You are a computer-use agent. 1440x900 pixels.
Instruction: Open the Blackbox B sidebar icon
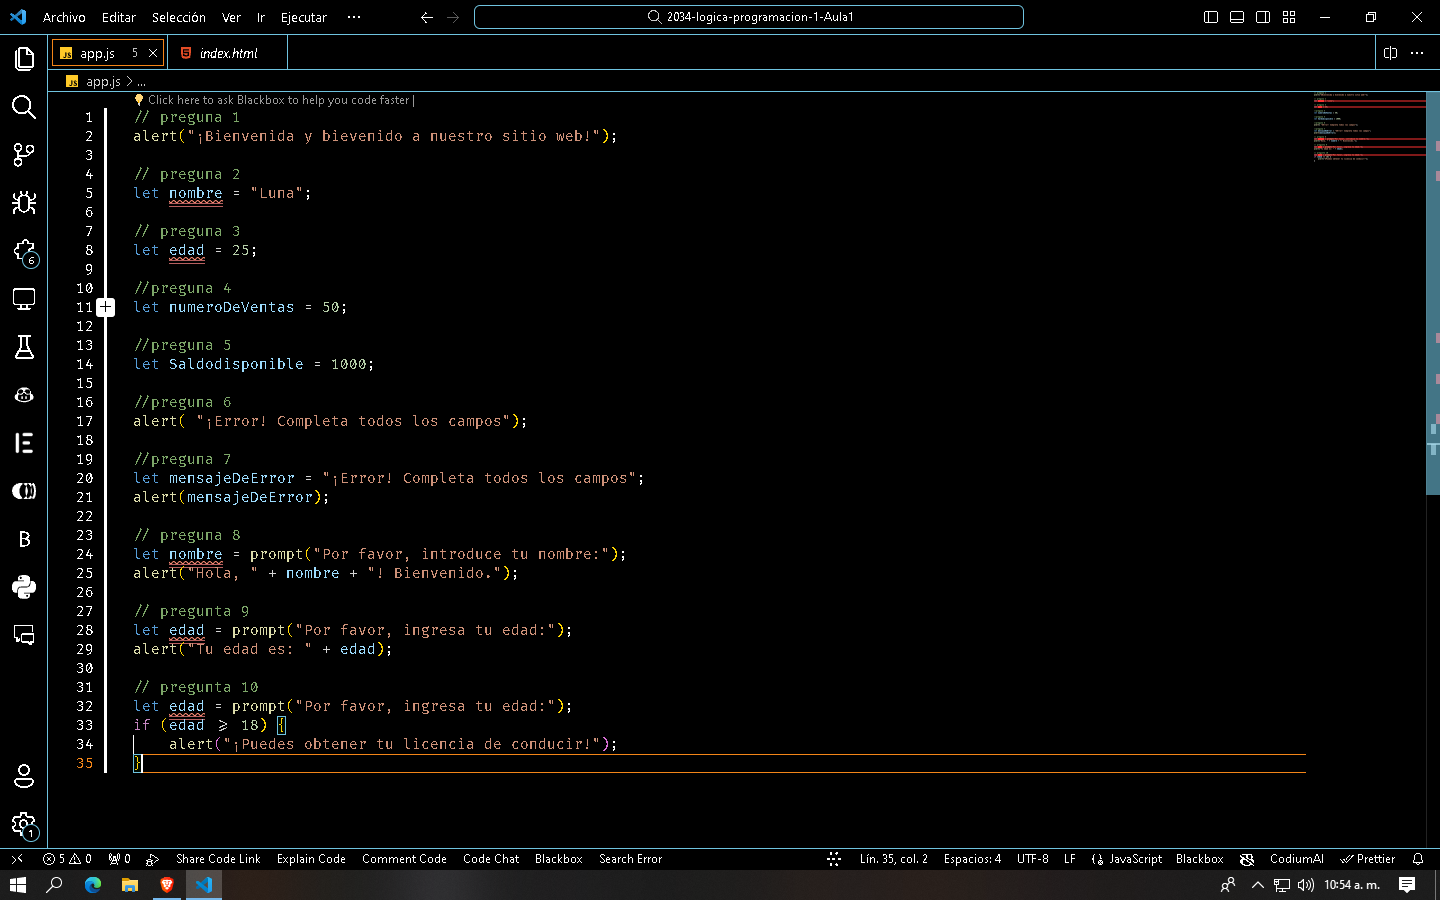tap(24, 539)
